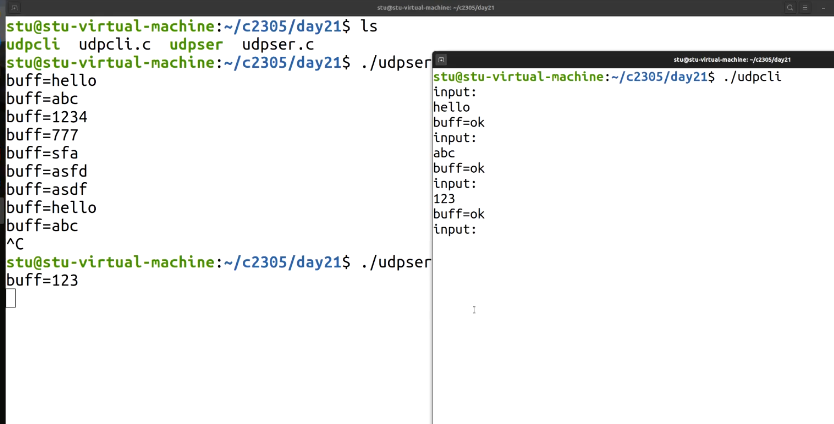Click the block cursor in server terminal
The height and width of the screenshot is (424, 834).
click(x=11, y=298)
